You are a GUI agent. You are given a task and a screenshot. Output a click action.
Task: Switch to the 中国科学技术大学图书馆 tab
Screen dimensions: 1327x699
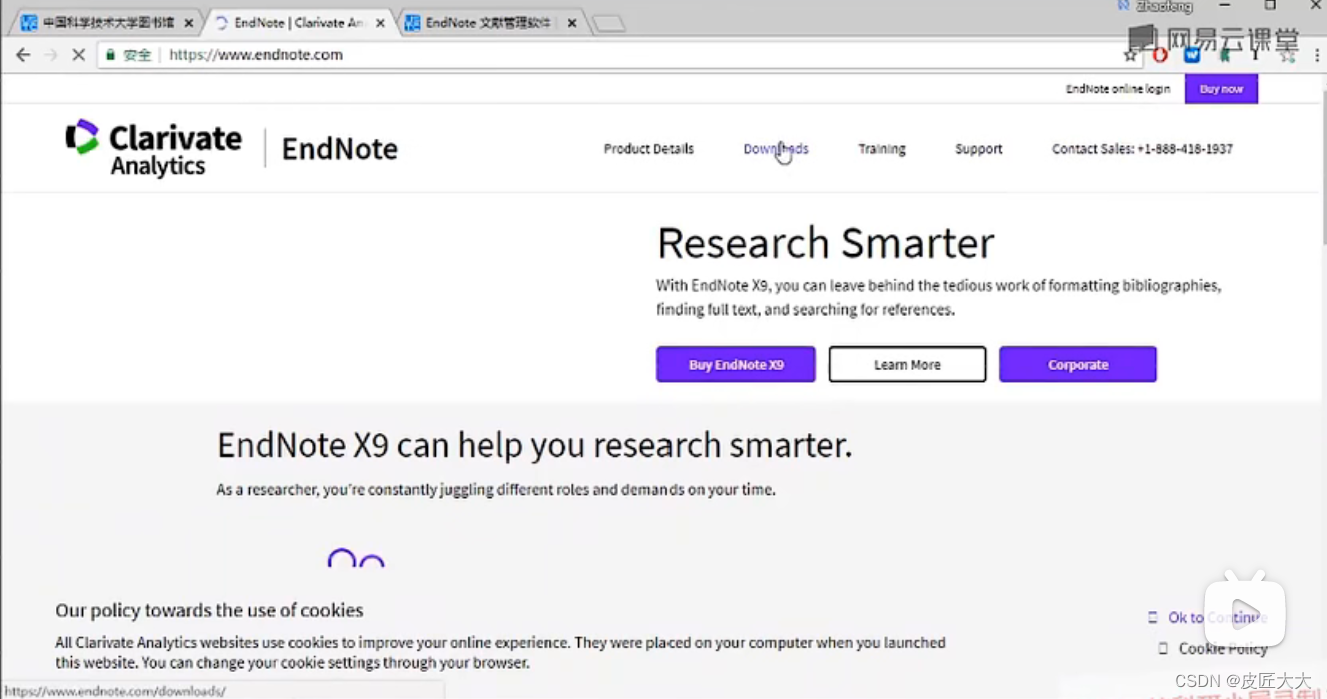100,21
